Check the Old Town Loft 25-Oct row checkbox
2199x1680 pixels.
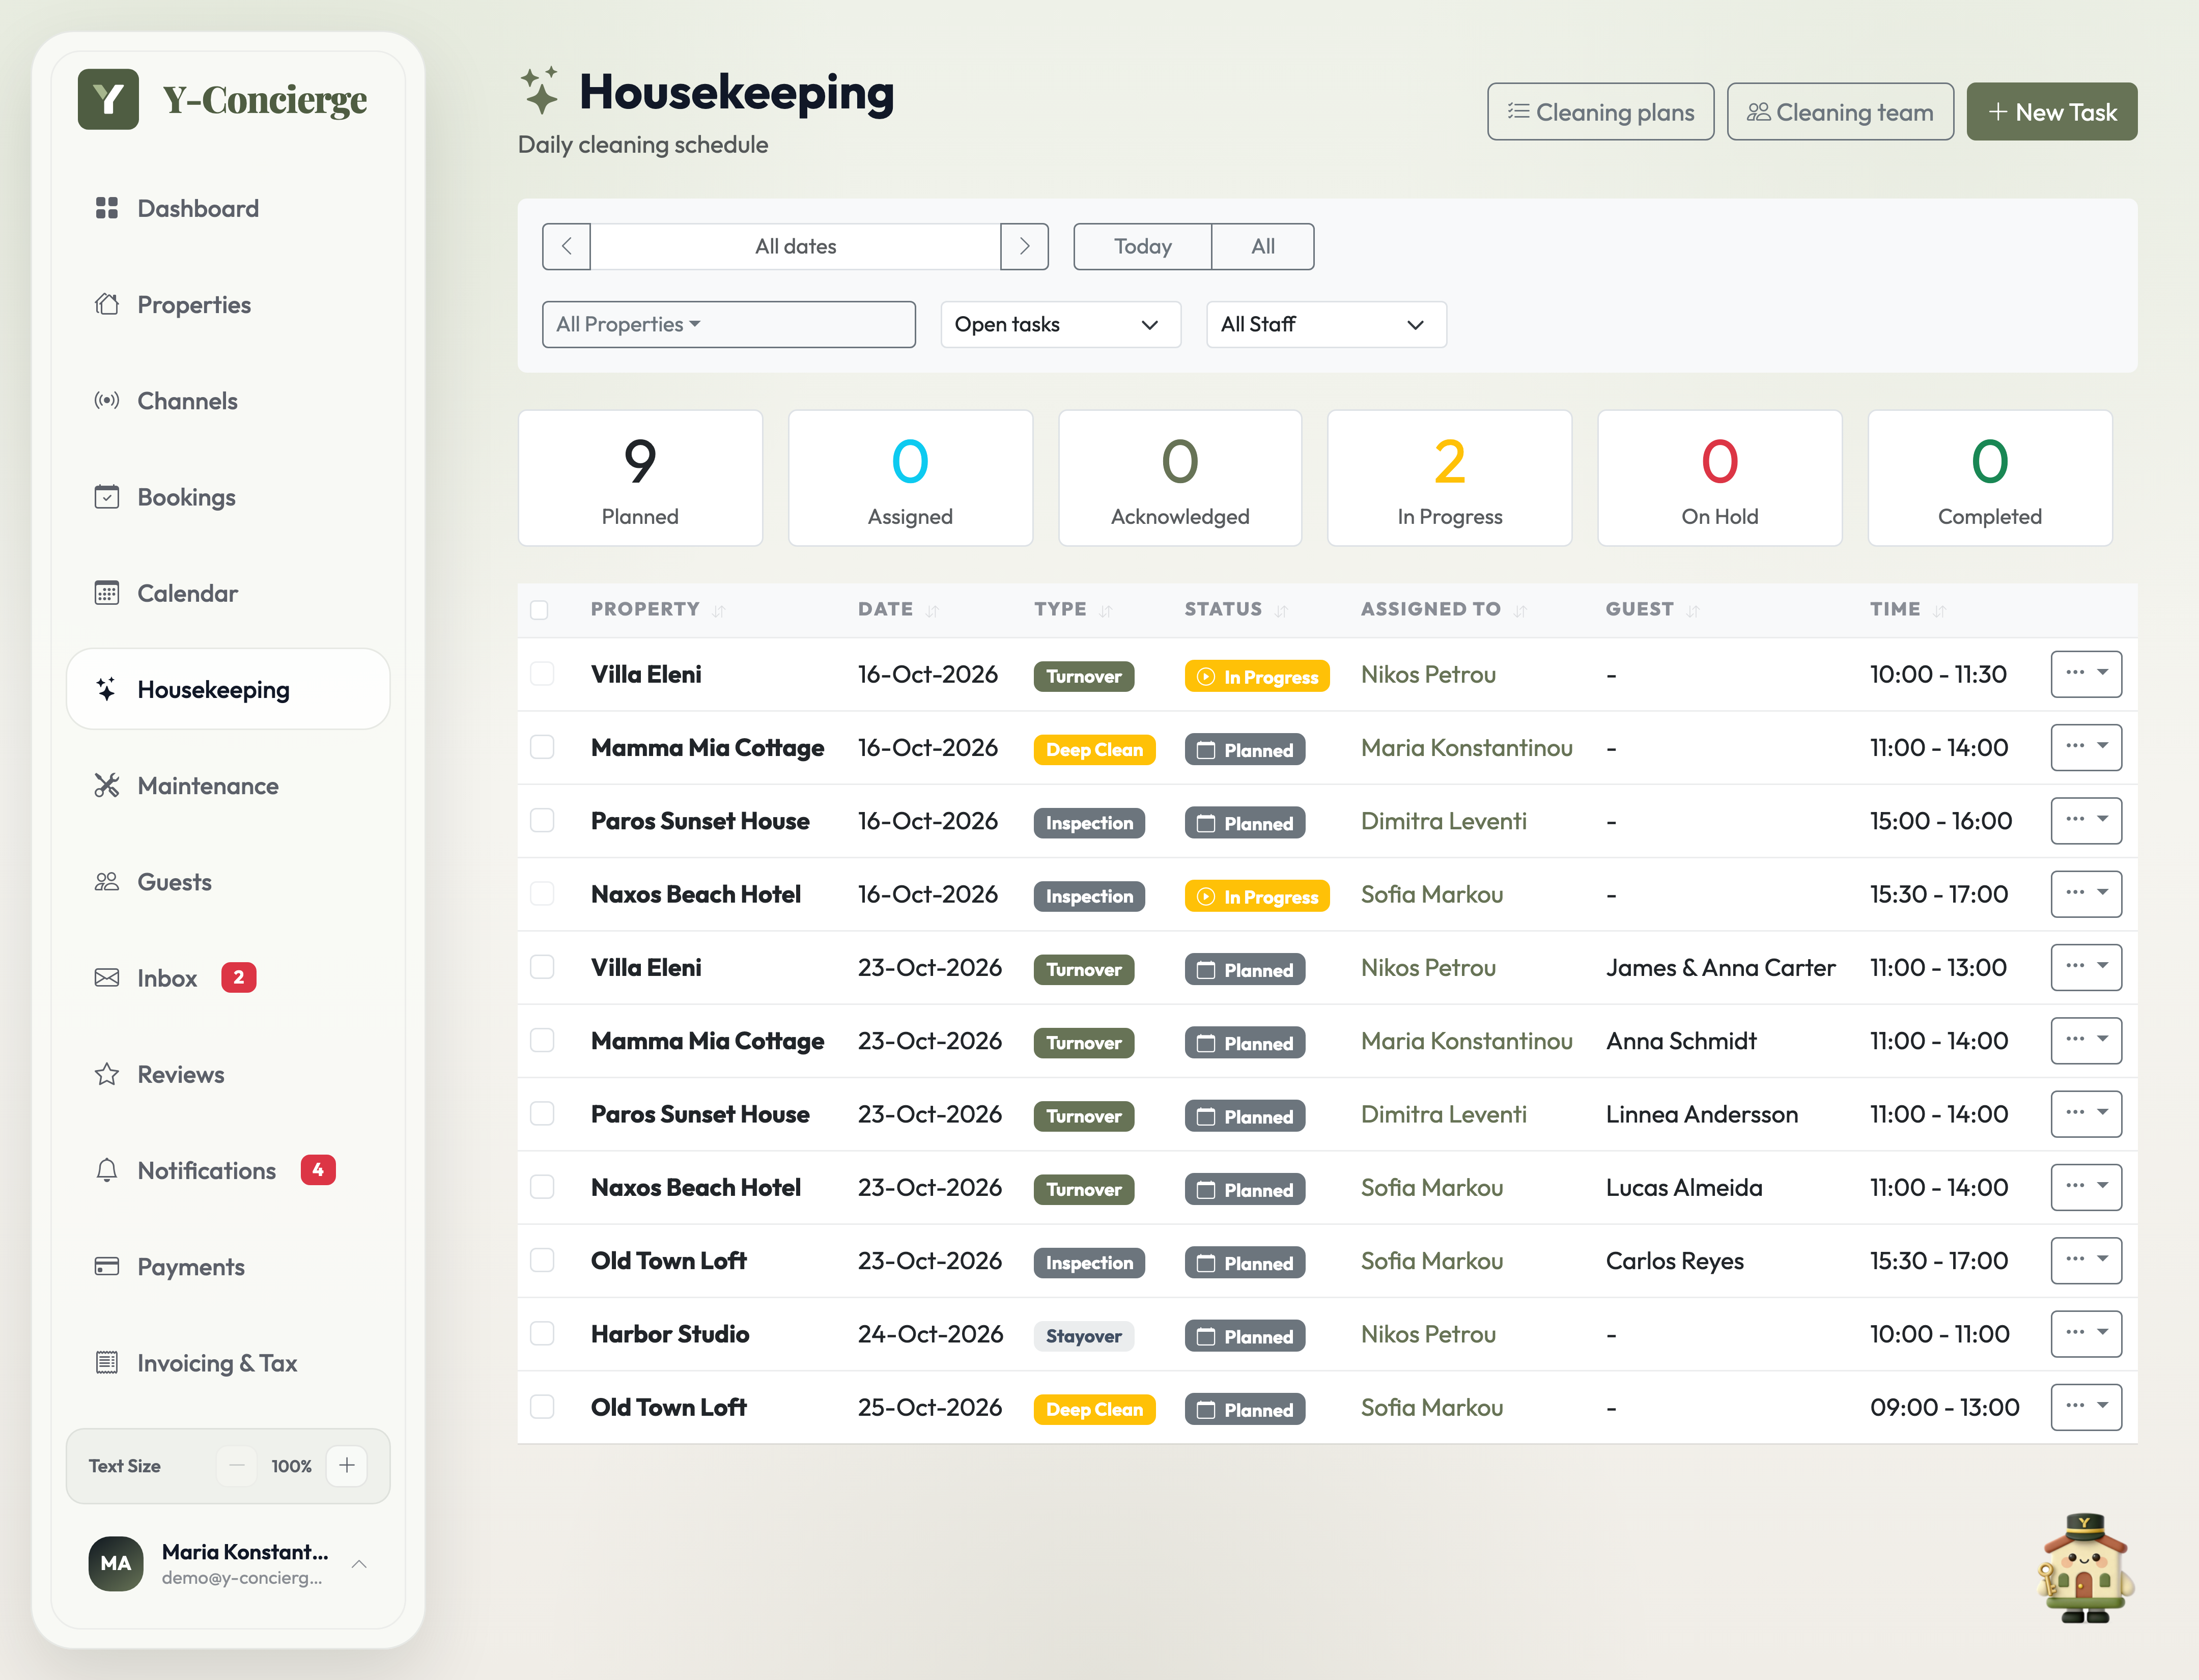(542, 1407)
